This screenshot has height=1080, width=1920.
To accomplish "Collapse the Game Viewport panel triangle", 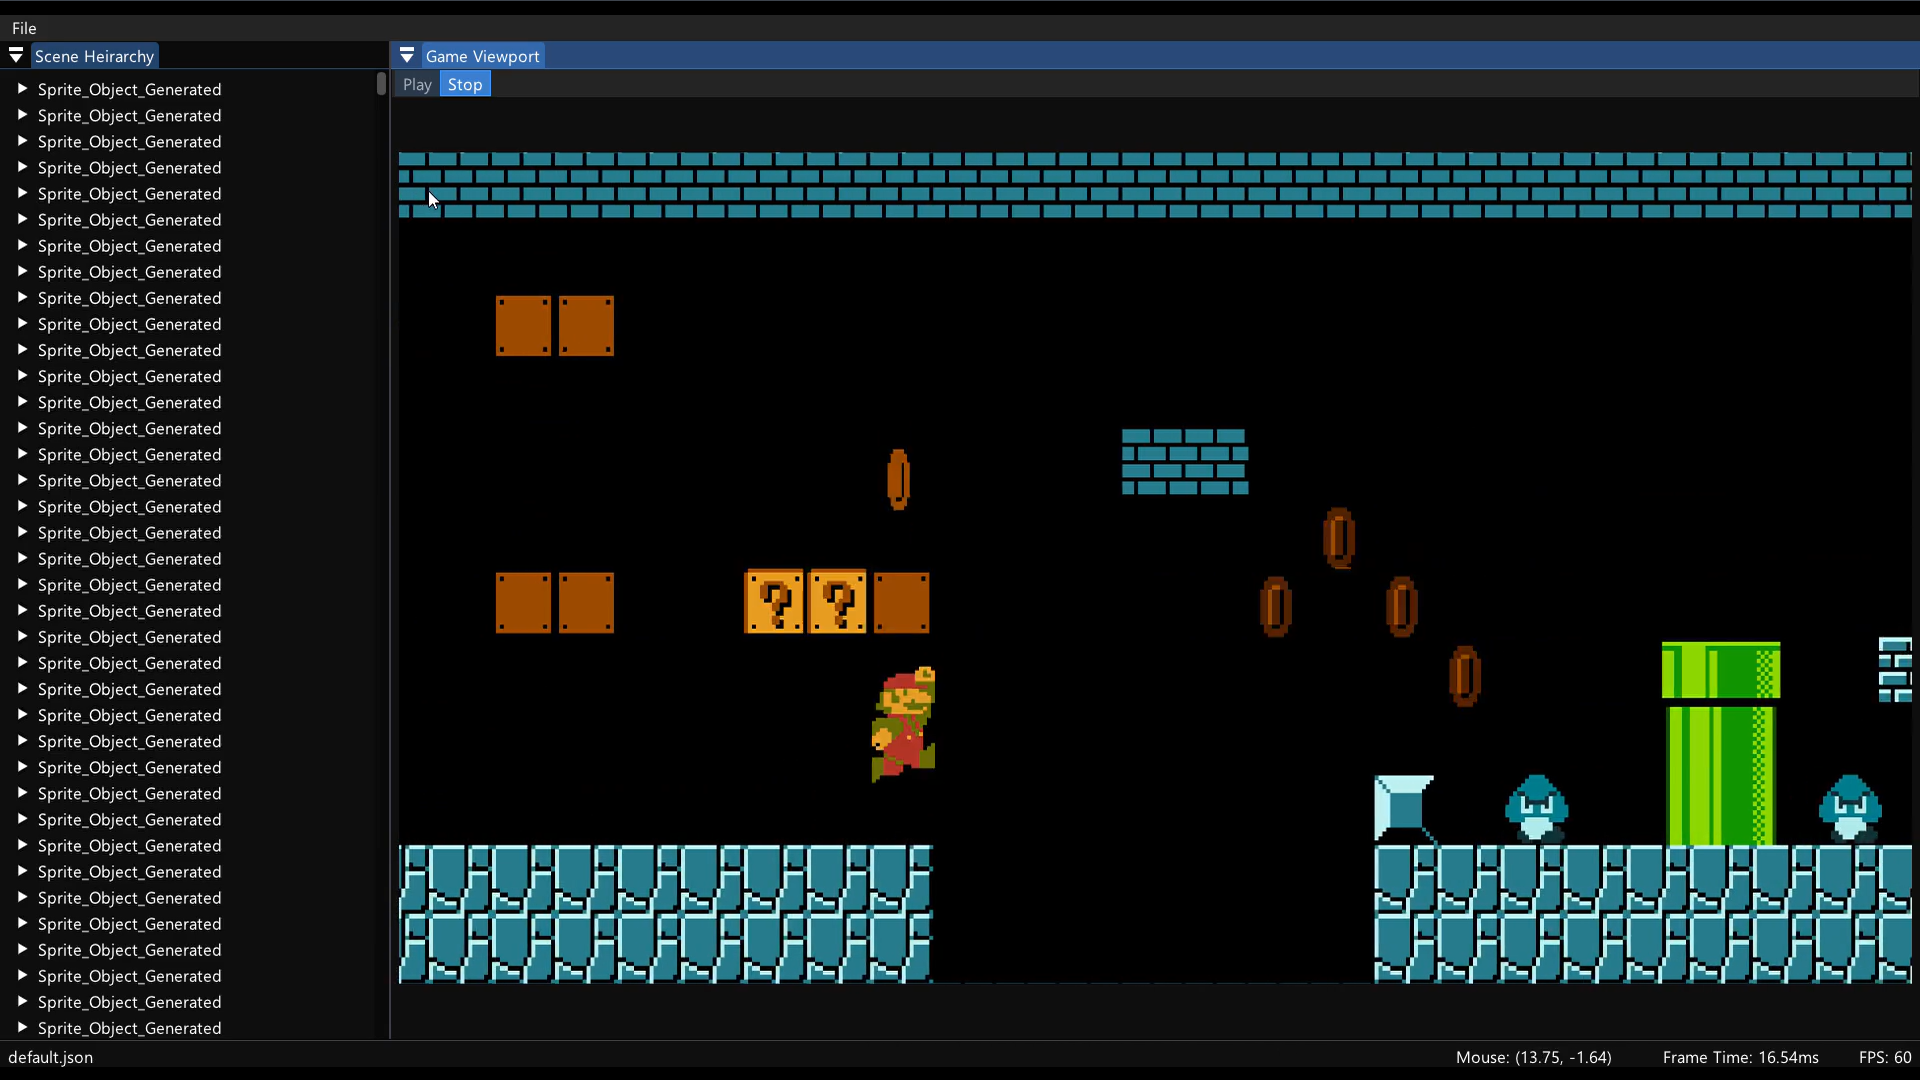I will click(407, 56).
